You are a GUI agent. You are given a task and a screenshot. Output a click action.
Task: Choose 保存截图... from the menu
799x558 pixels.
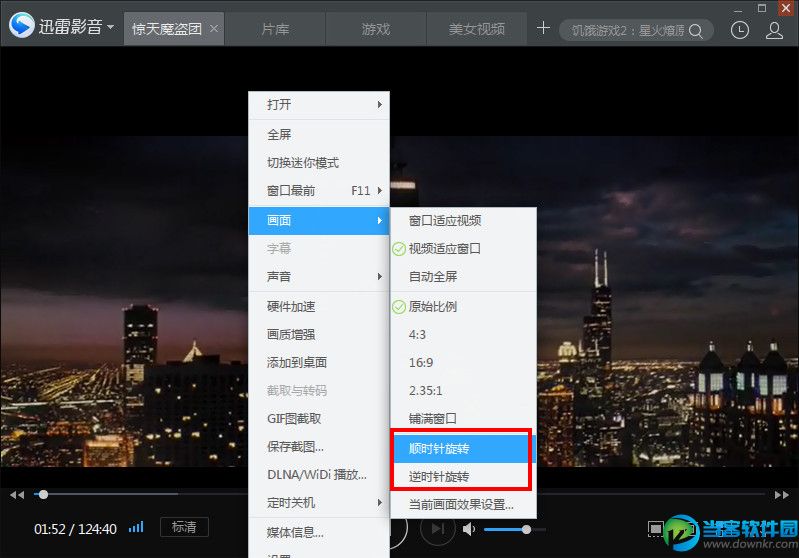[319, 446]
